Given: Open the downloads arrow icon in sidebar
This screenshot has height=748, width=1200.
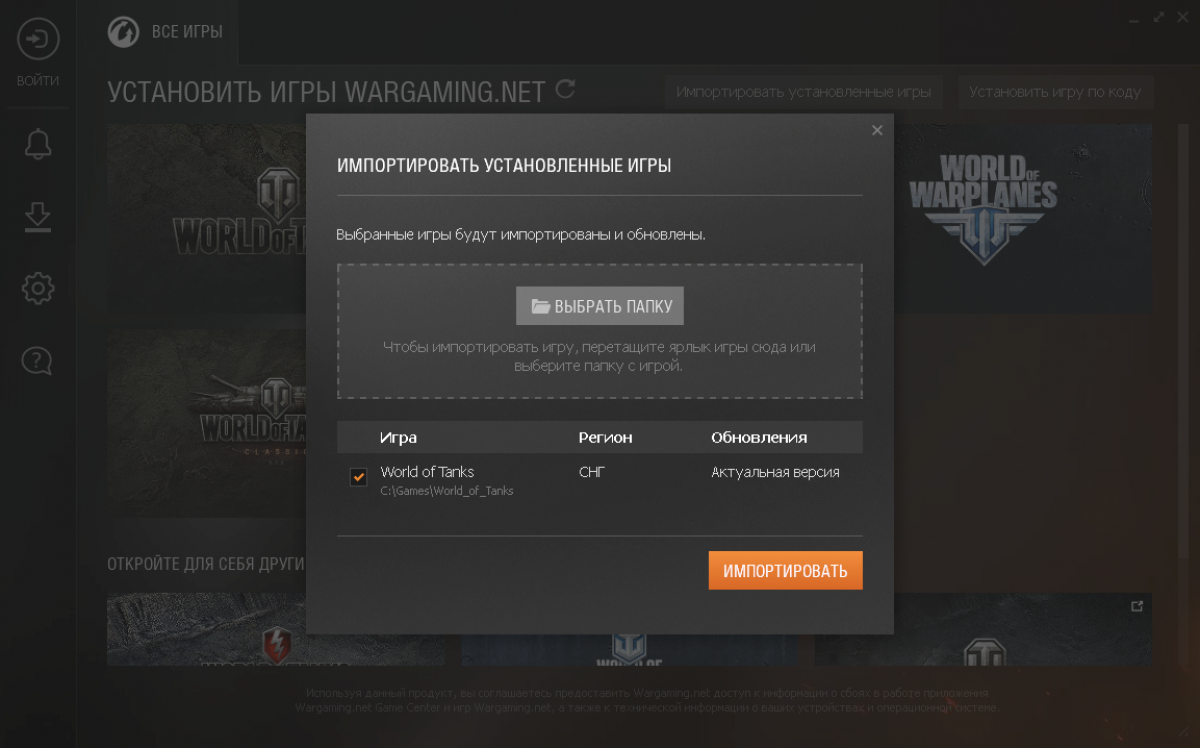Looking at the screenshot, I should point(38,217).
